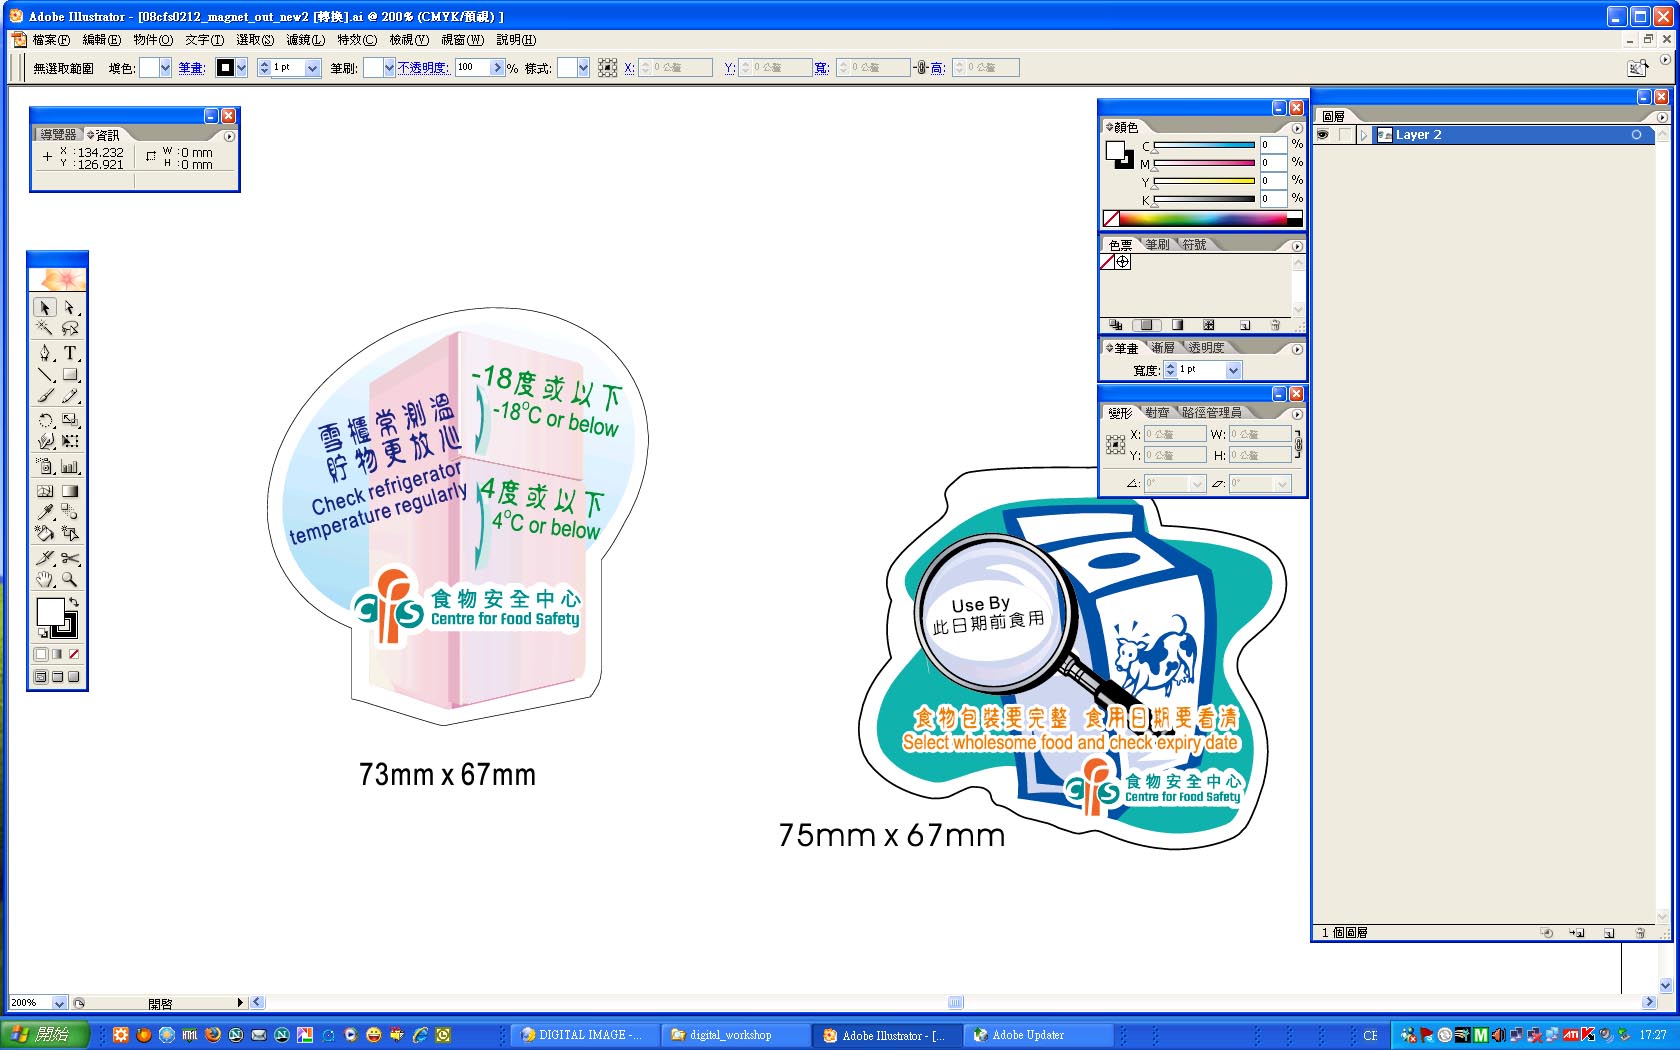Open the new swatch icon in Swatches panel

(1246, 325)
